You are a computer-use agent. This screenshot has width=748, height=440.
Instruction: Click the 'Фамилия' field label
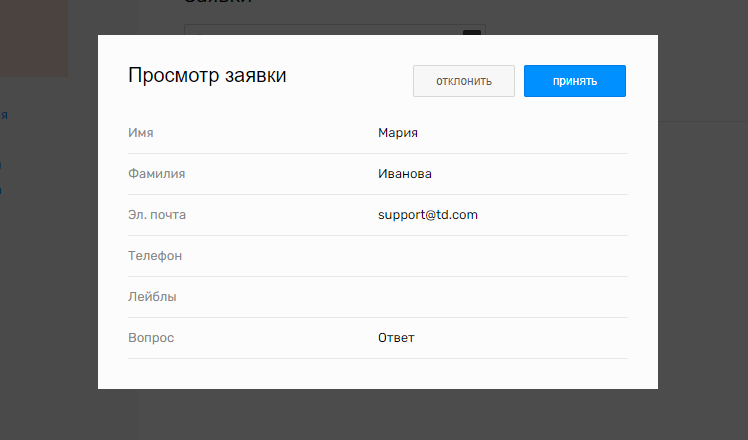click(x=156, y=174)
